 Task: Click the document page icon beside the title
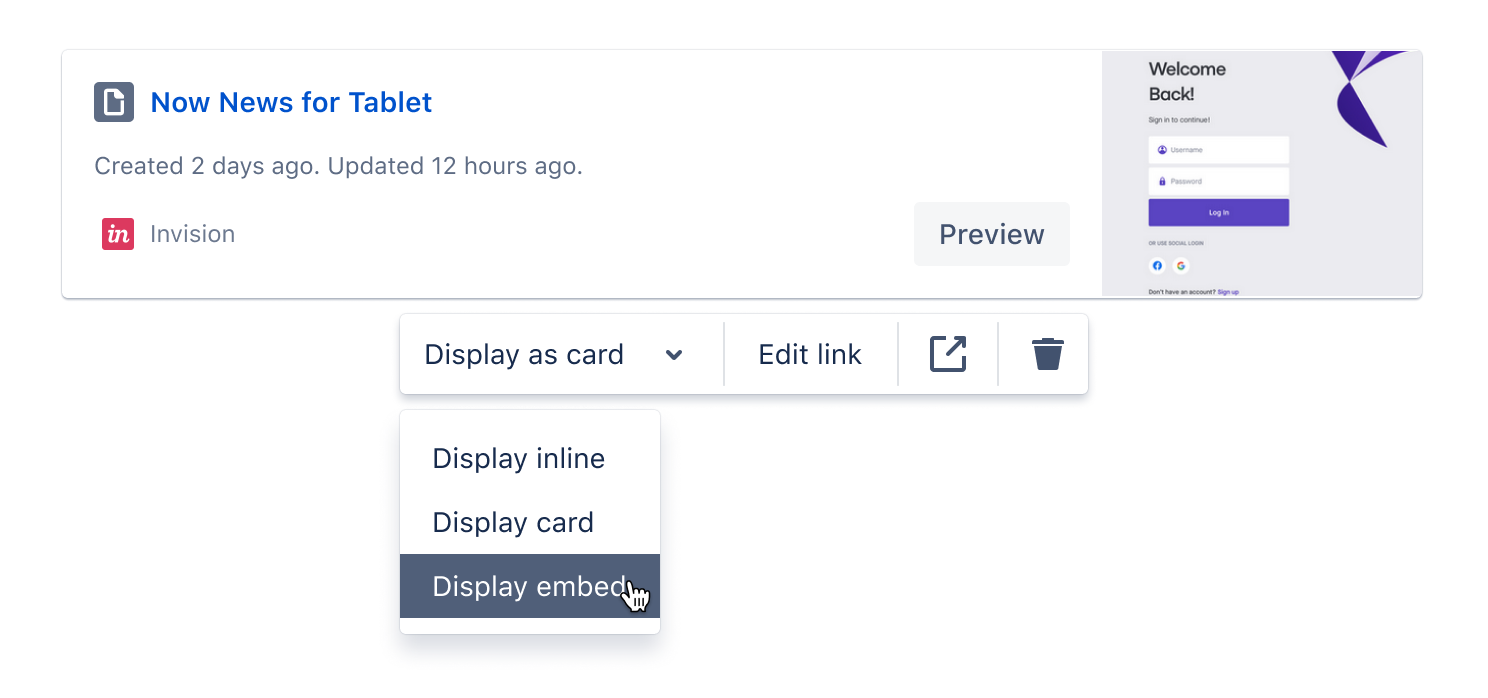pyautogui.click(x=114, y=101)
